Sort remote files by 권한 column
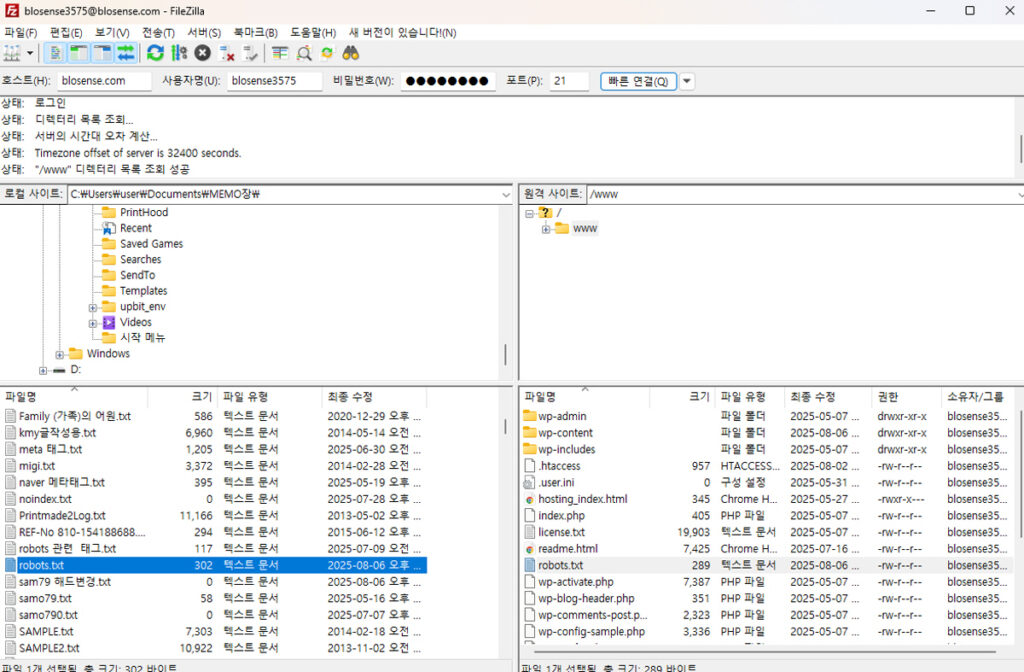The height and width of the screenshot is (672, 1024). click(906, 397)
